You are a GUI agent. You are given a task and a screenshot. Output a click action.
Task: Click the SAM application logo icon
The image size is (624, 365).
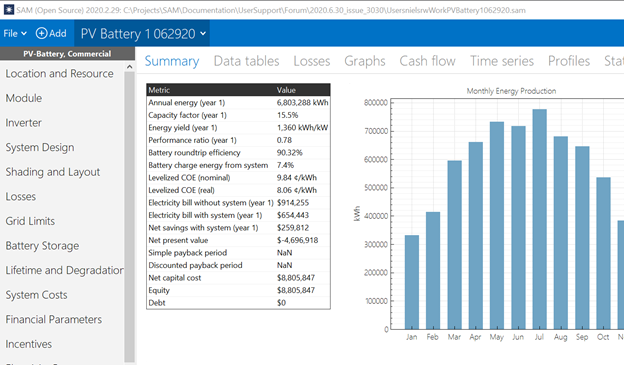pos(8,10)
